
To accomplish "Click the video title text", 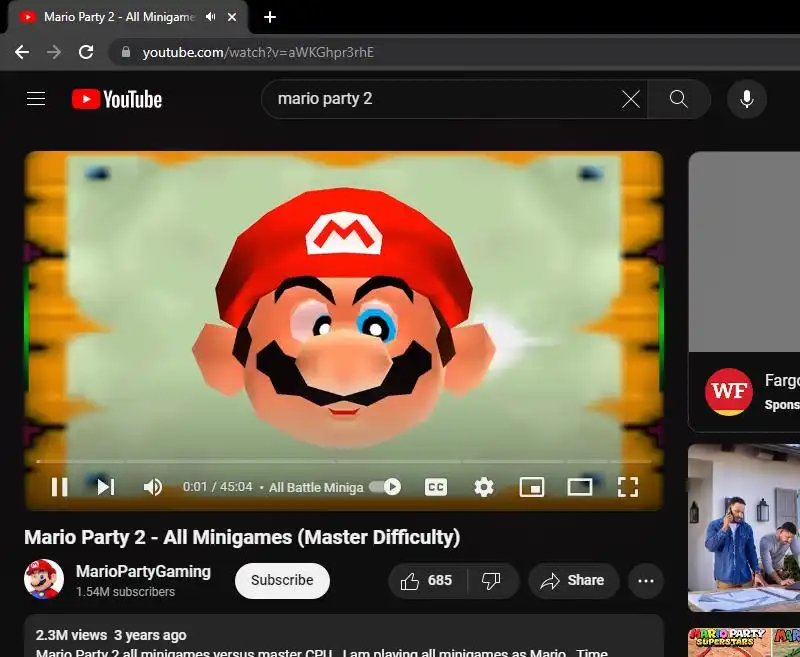I will click(242, 537).
